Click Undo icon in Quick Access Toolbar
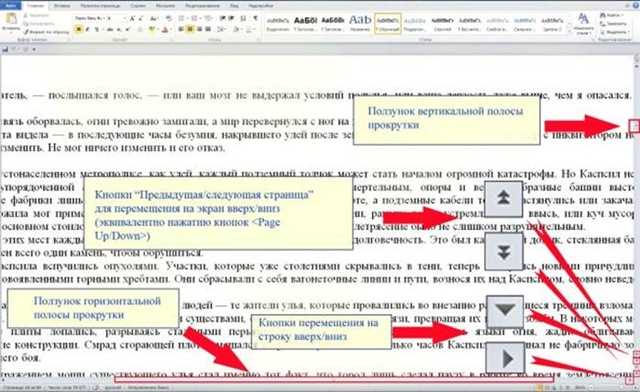Image resolution: width=640 pixels, height=392 pixels. click(x=15, y=49)
